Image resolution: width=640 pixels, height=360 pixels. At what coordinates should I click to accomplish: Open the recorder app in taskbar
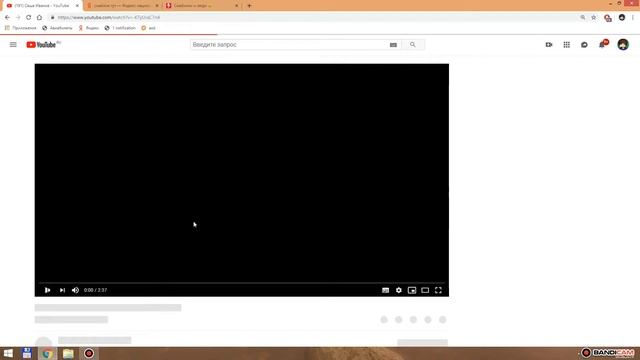coord(89,353)
